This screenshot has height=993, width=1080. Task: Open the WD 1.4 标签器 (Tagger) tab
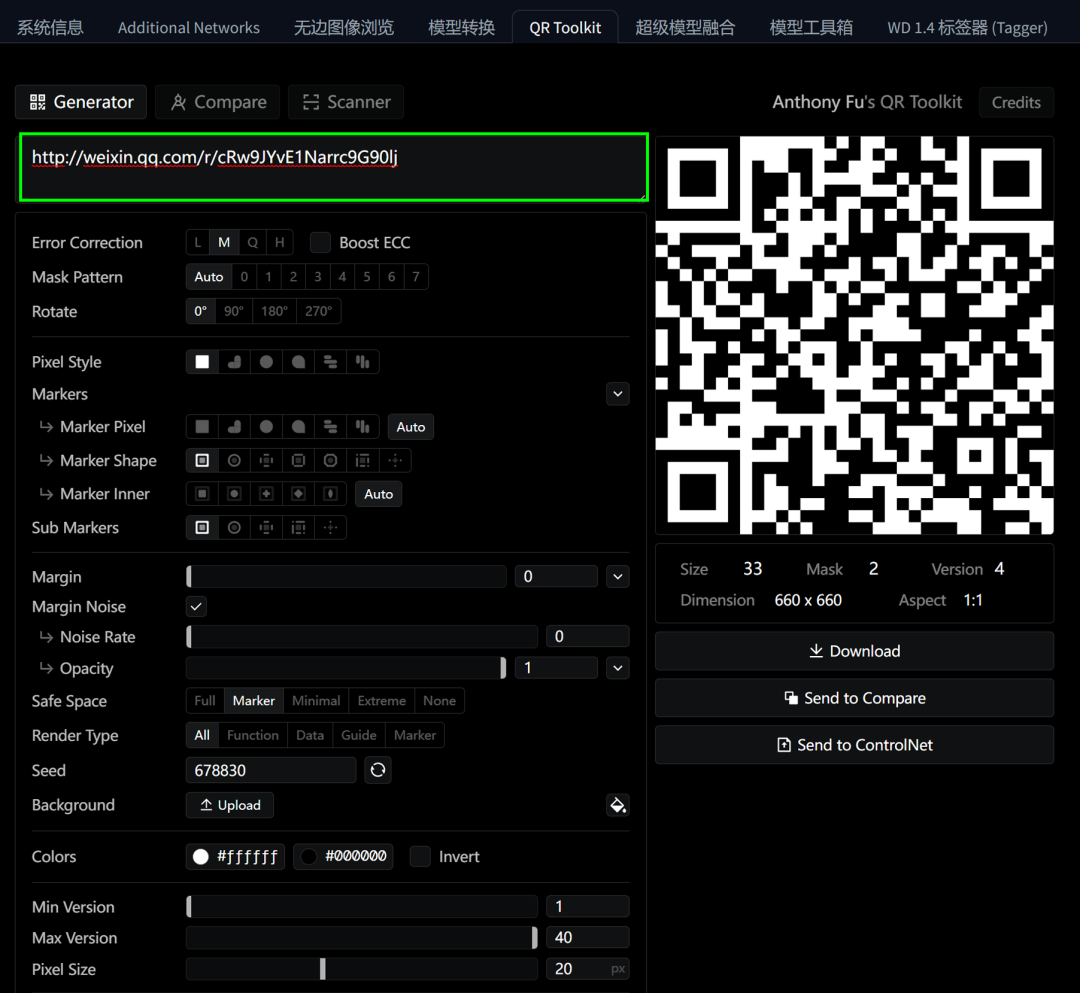click(967, 28)
